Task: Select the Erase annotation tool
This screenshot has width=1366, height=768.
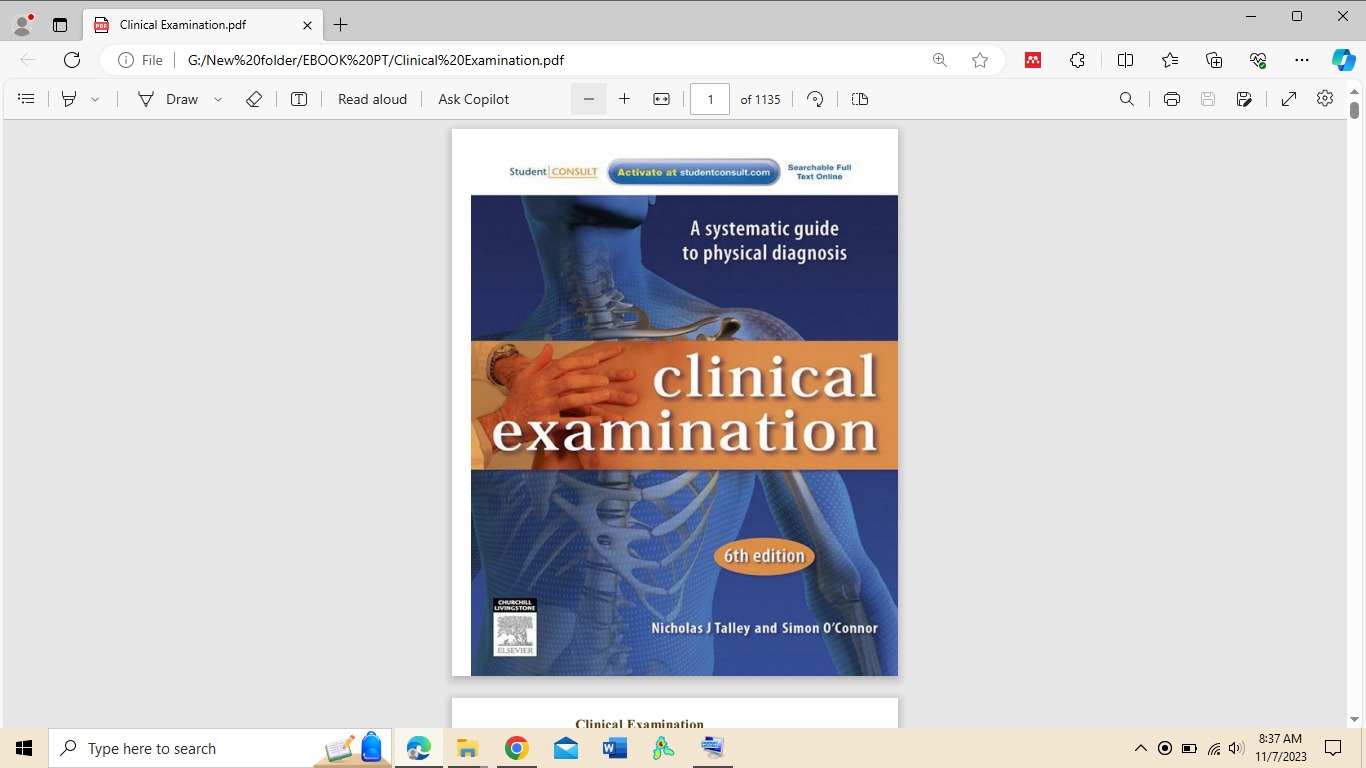Action: tap(253, 99)
